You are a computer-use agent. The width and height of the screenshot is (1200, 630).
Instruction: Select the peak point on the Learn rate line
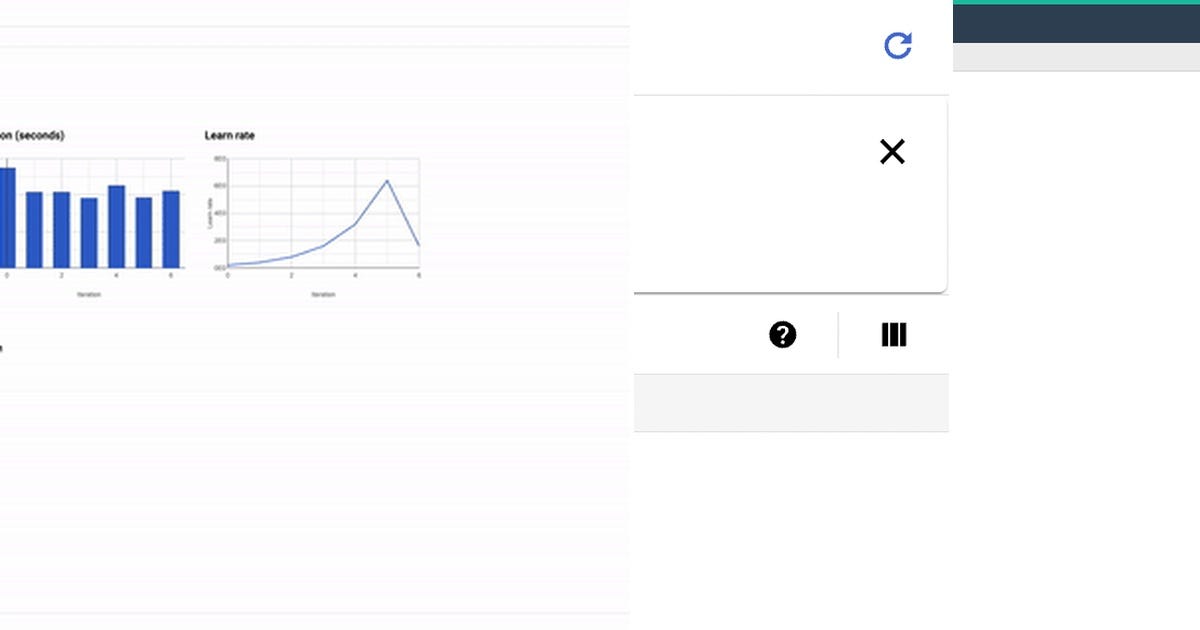pos(387,181)
